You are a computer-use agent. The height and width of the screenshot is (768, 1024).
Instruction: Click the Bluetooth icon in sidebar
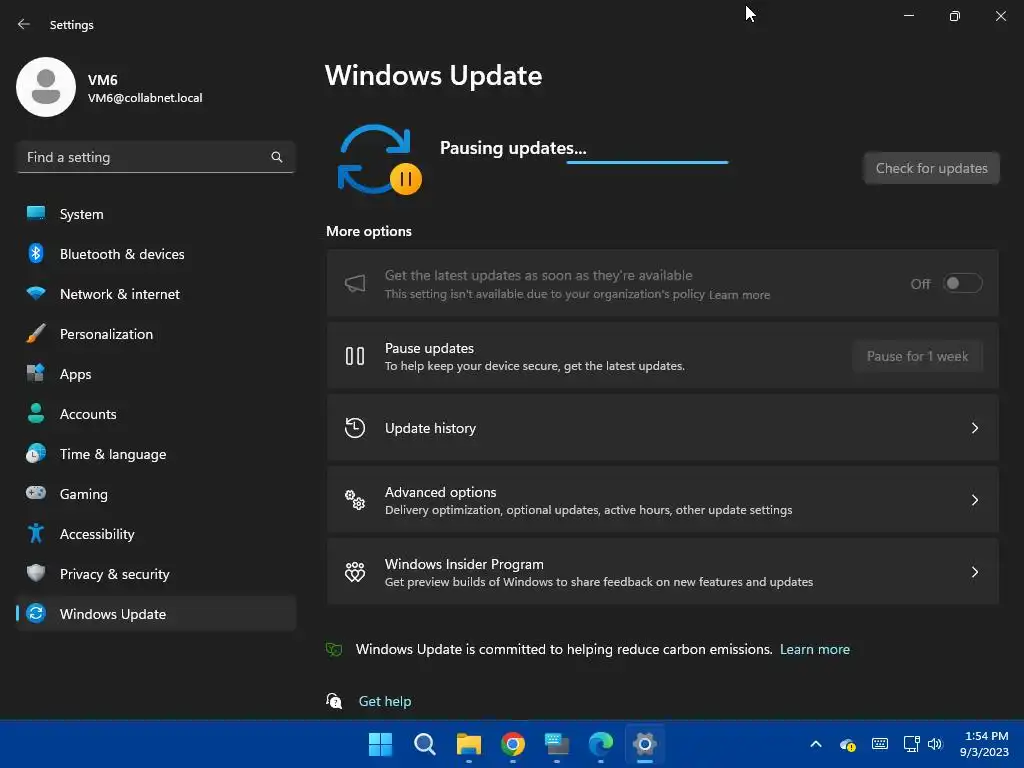point(36,253)
